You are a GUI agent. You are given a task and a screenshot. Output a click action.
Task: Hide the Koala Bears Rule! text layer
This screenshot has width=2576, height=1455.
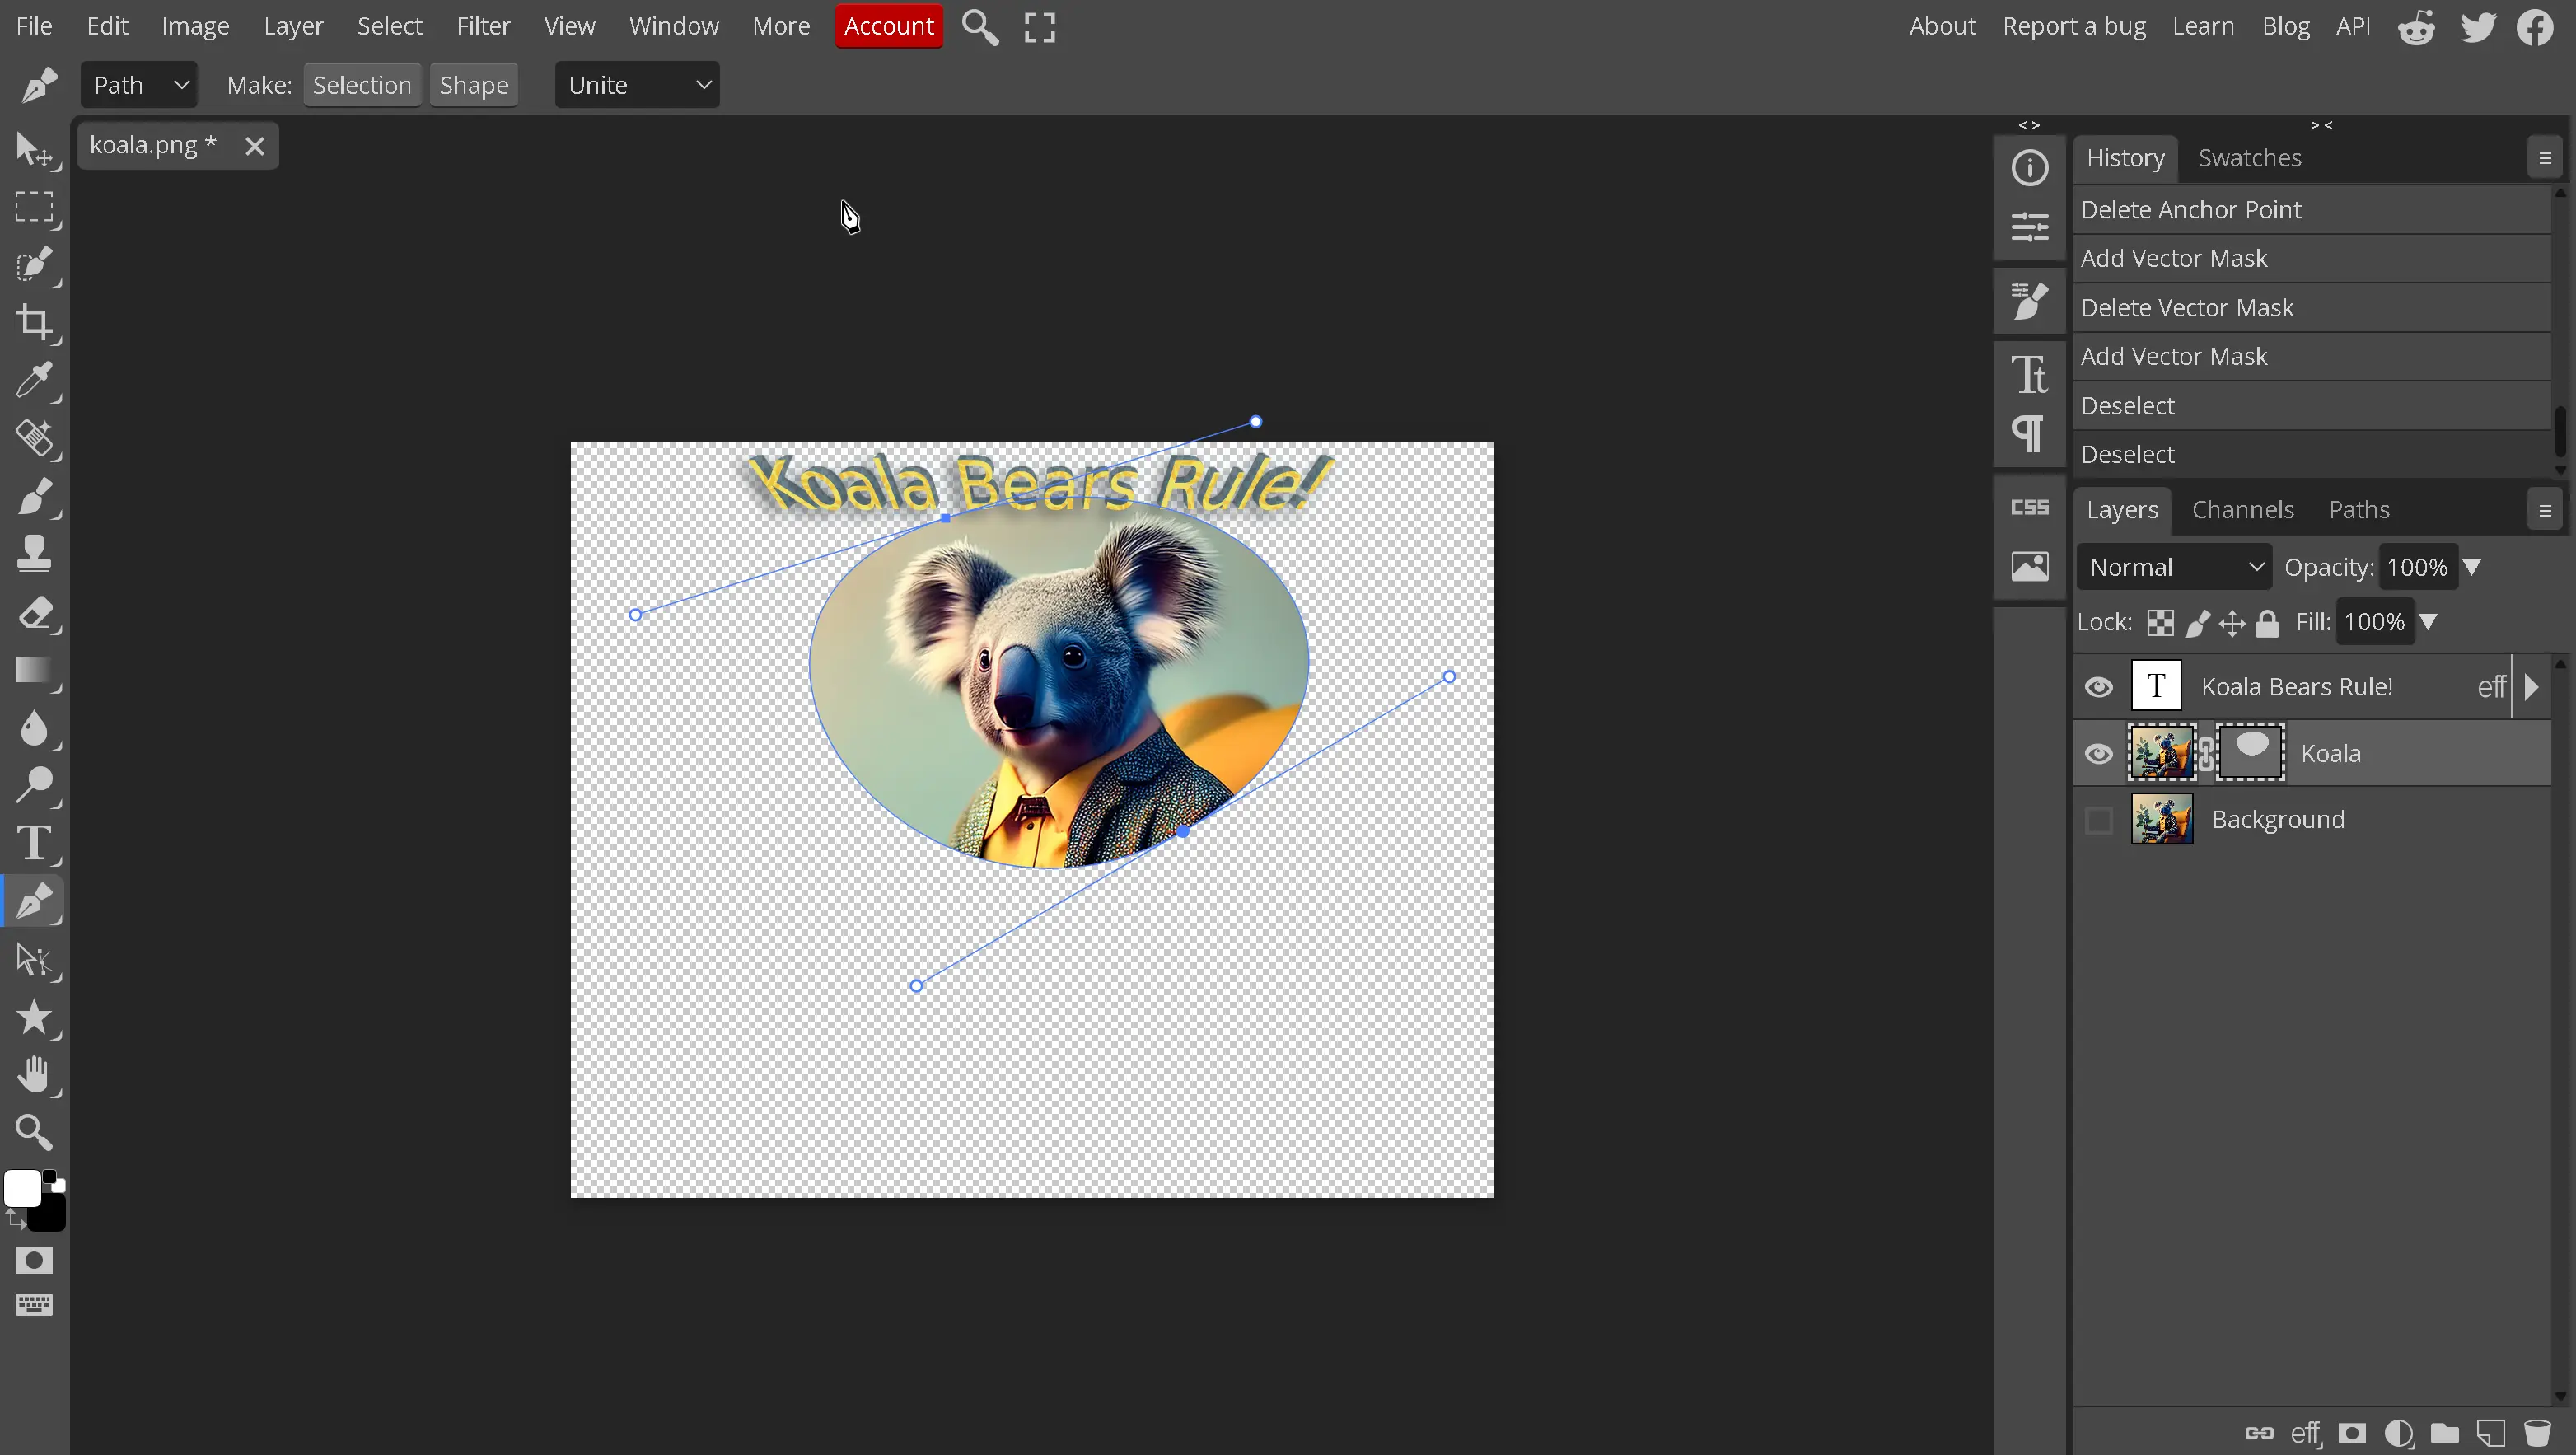(x=2099, y=687)
